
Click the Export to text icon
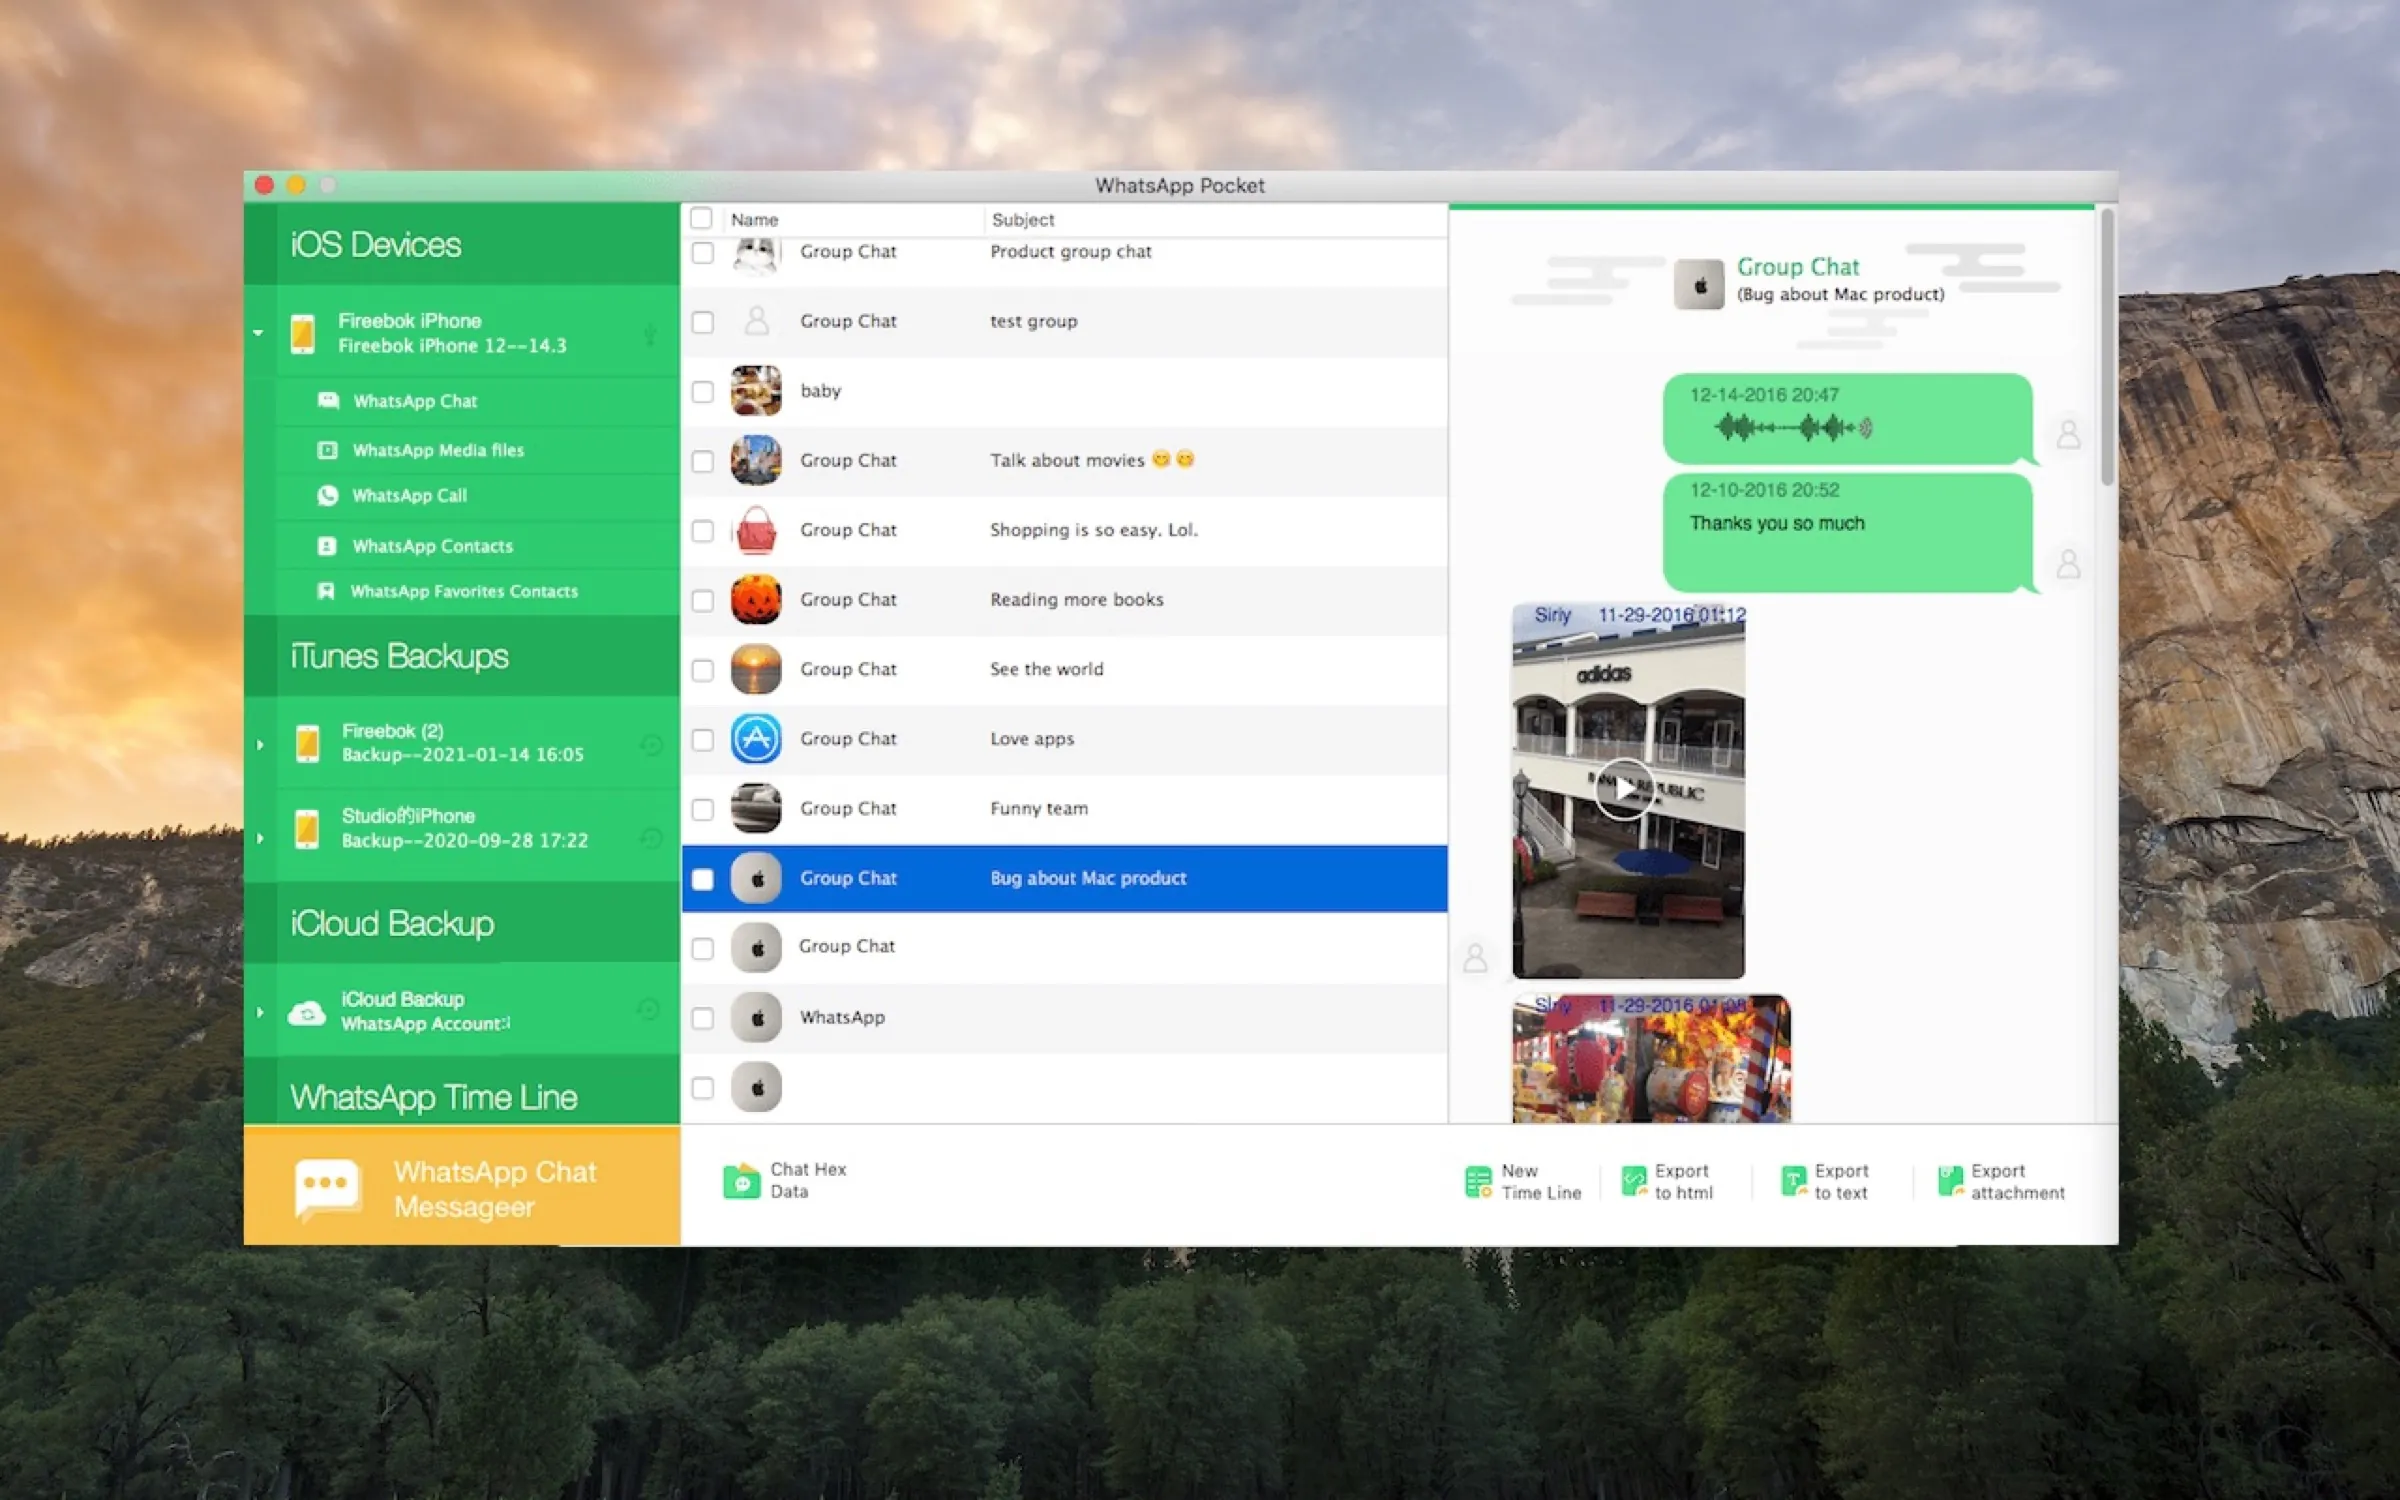(x=1793, y=1181)
